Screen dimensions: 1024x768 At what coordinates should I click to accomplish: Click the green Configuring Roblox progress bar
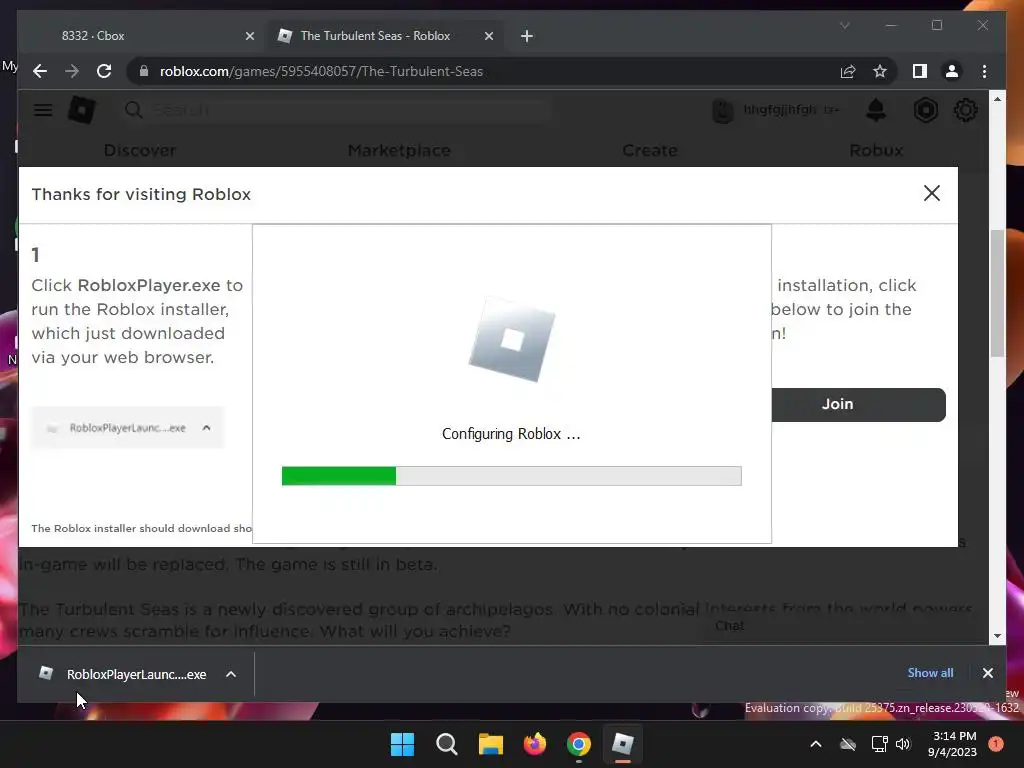click(511, 475)
